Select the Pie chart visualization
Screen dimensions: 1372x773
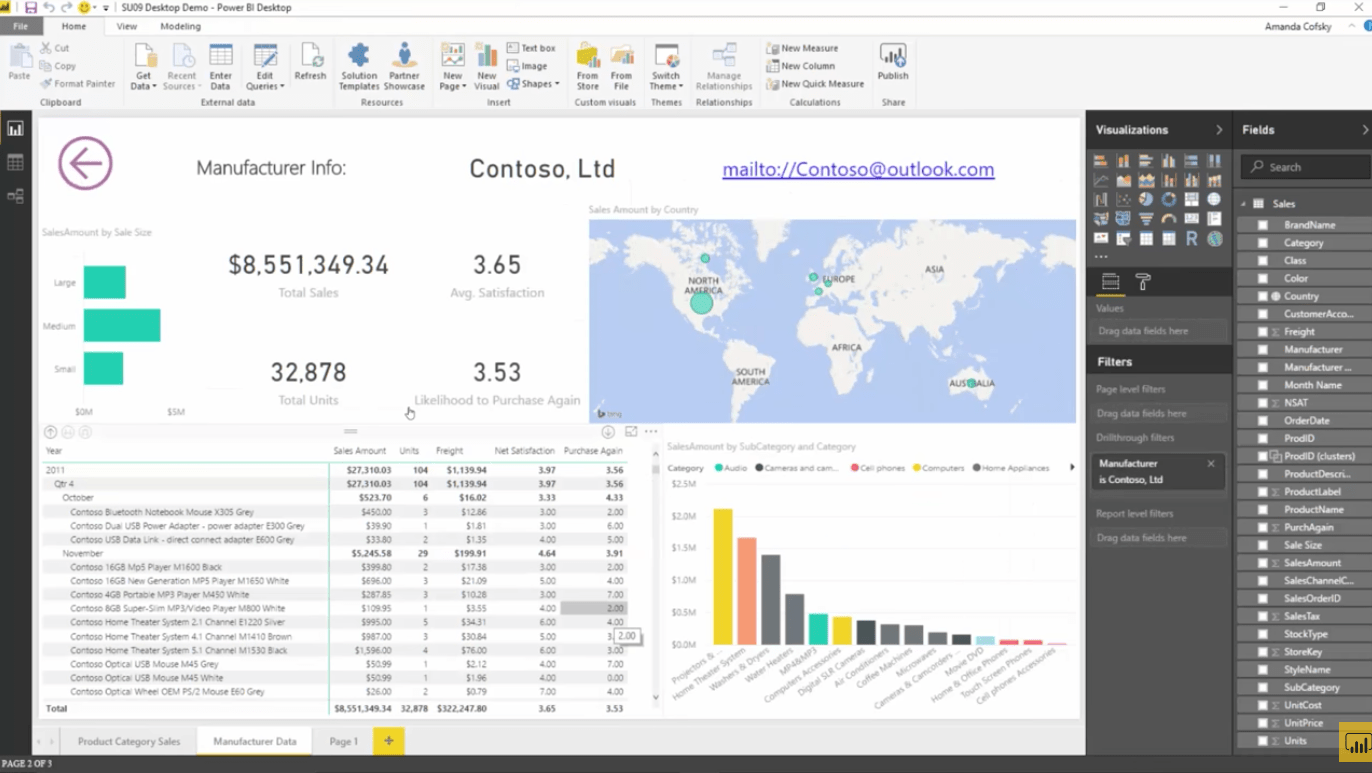(1146, 199)
